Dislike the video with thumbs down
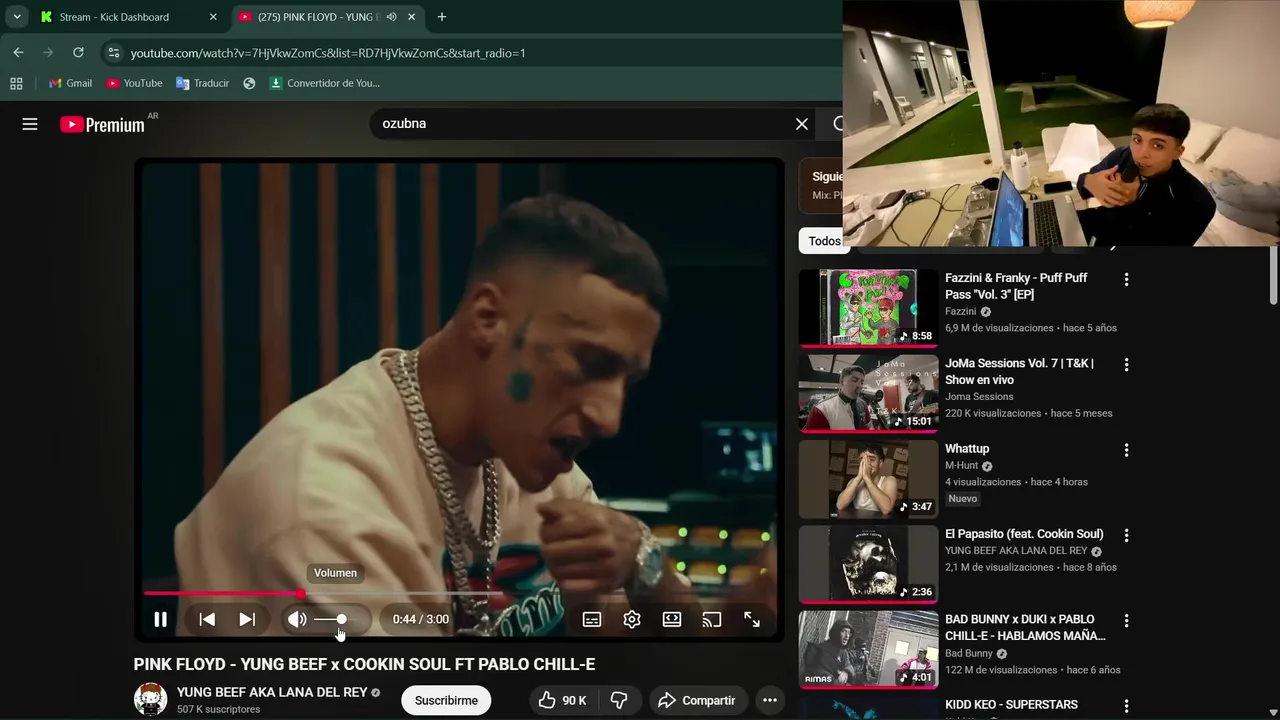The image size is (1280, 720). [619, 700]
